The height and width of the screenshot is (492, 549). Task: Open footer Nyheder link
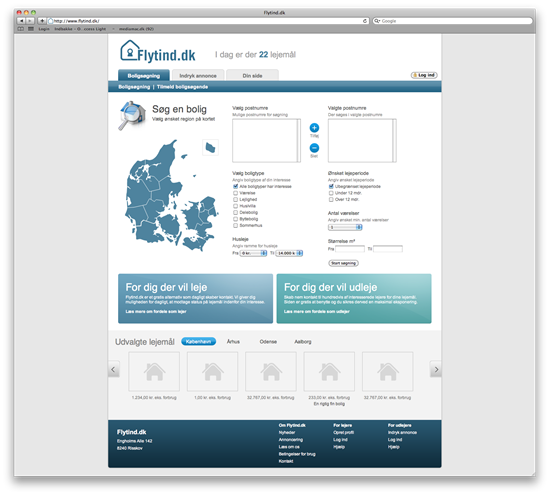click(287, 432)
